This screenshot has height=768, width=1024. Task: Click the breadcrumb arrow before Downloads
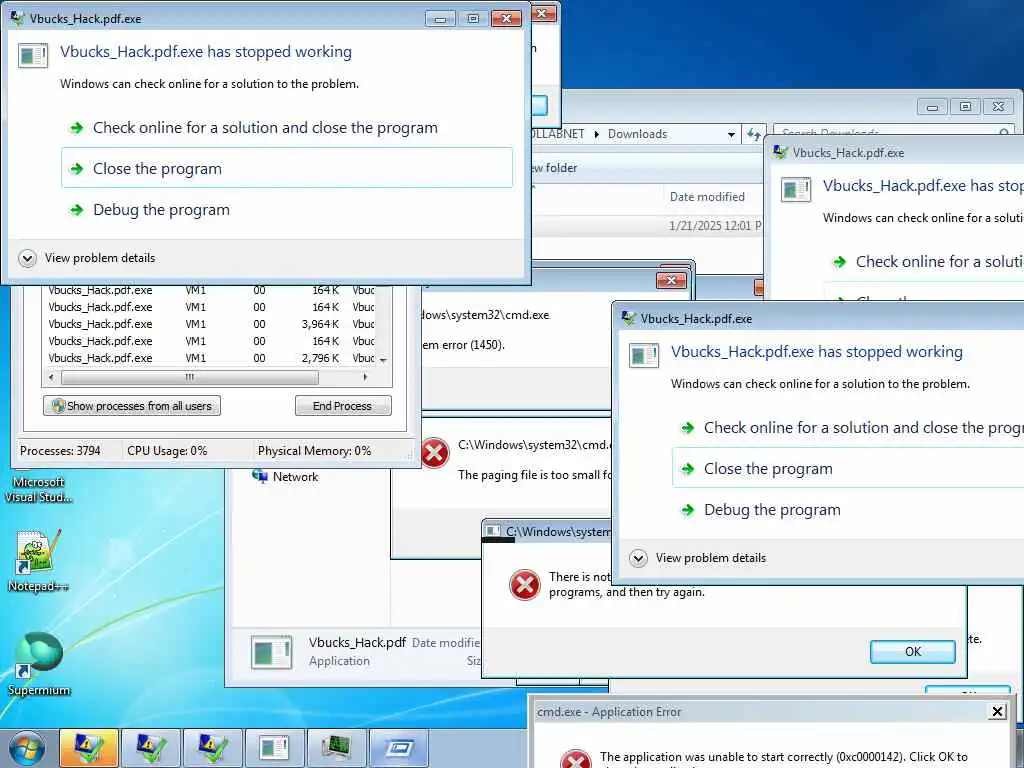point(596,134)
